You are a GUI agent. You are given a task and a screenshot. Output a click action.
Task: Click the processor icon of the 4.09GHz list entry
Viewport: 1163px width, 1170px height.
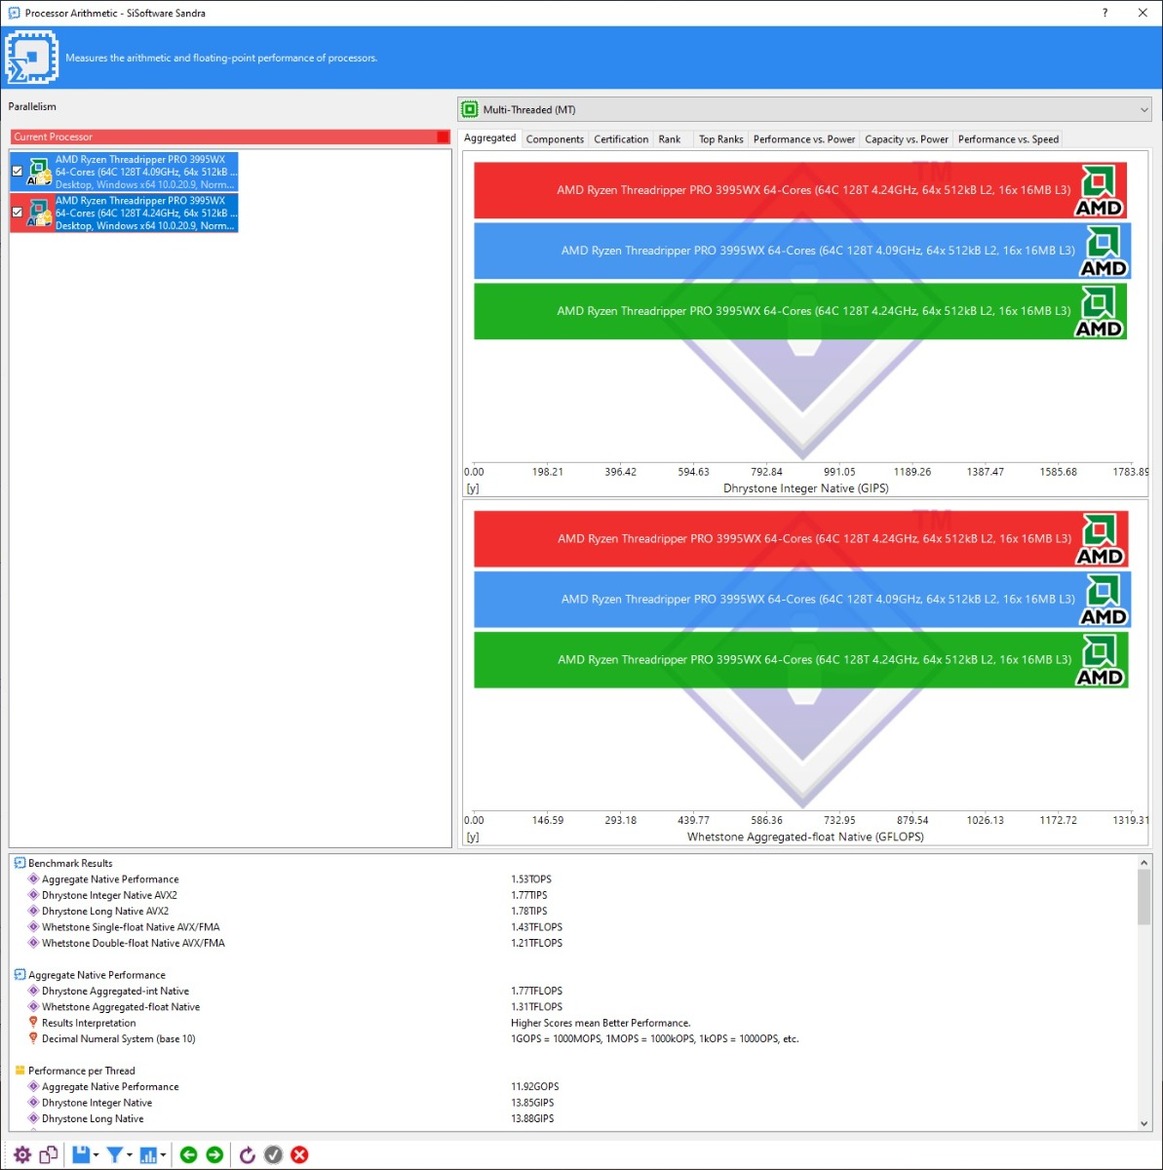38,171
